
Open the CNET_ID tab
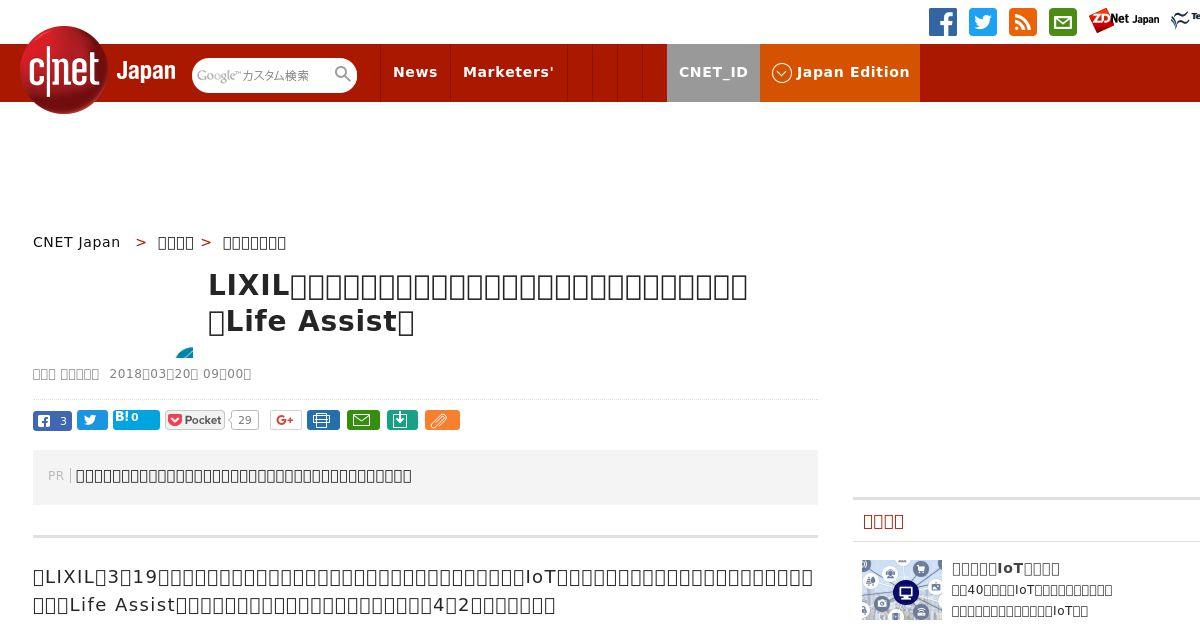tap(713, 72)
